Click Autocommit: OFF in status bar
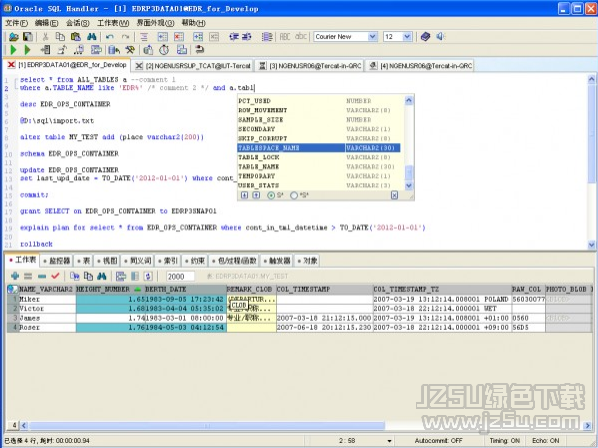 point(439,441)
